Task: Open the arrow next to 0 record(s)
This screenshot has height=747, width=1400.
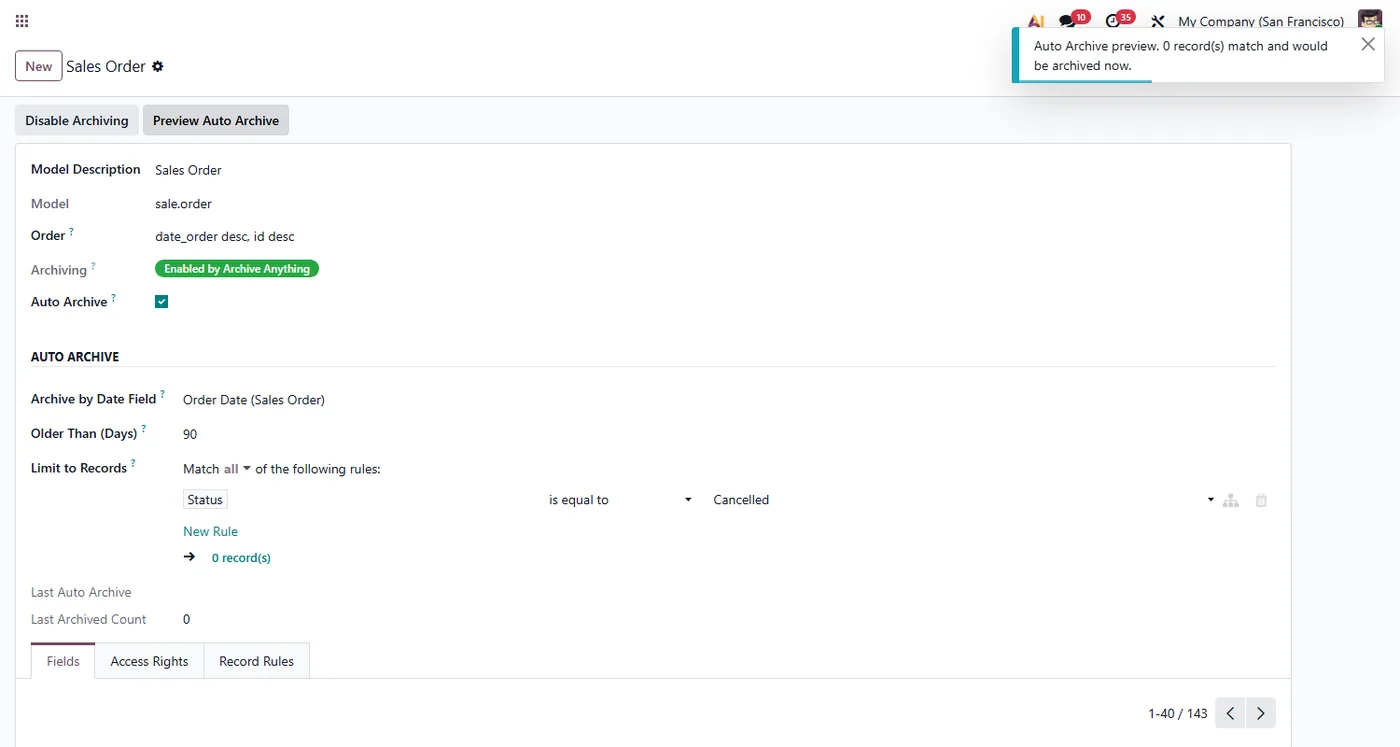Action: point(190,557)
